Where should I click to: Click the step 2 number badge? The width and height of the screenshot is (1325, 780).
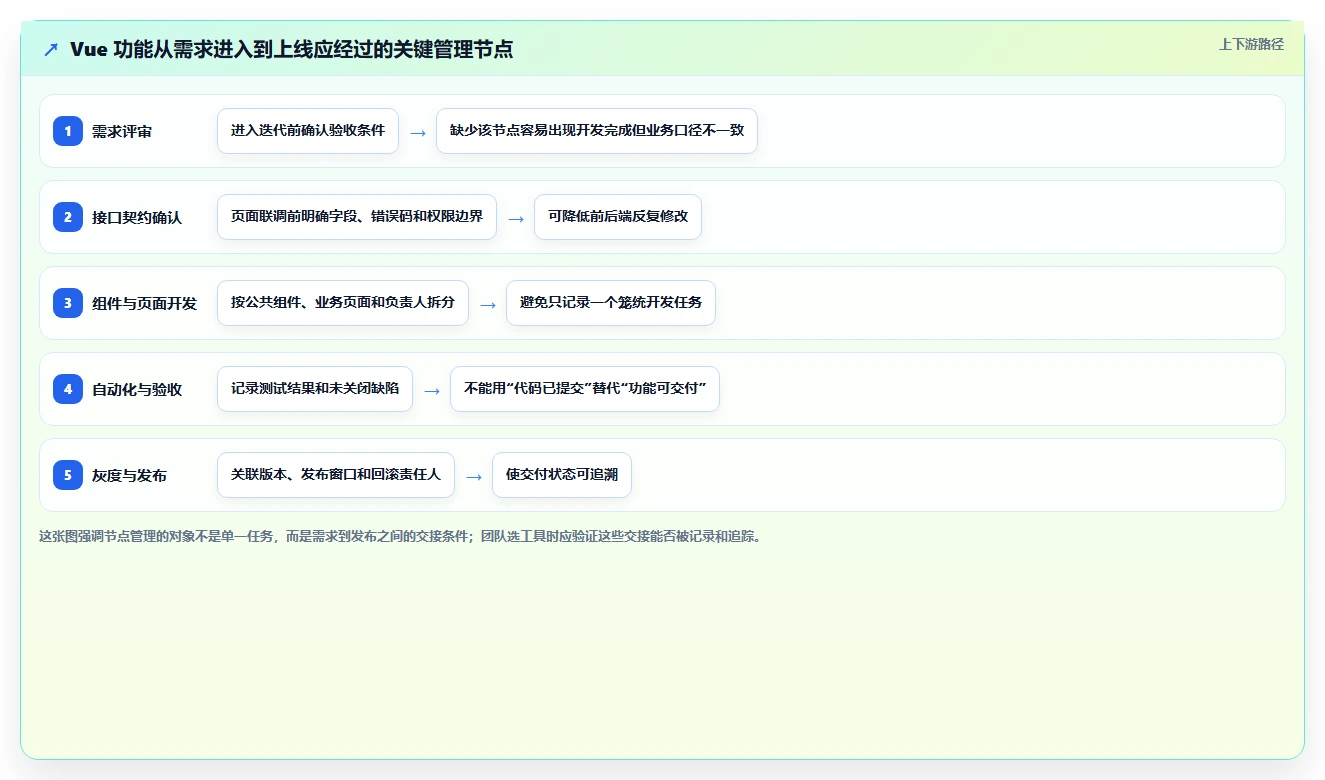(x=68, y=217)
